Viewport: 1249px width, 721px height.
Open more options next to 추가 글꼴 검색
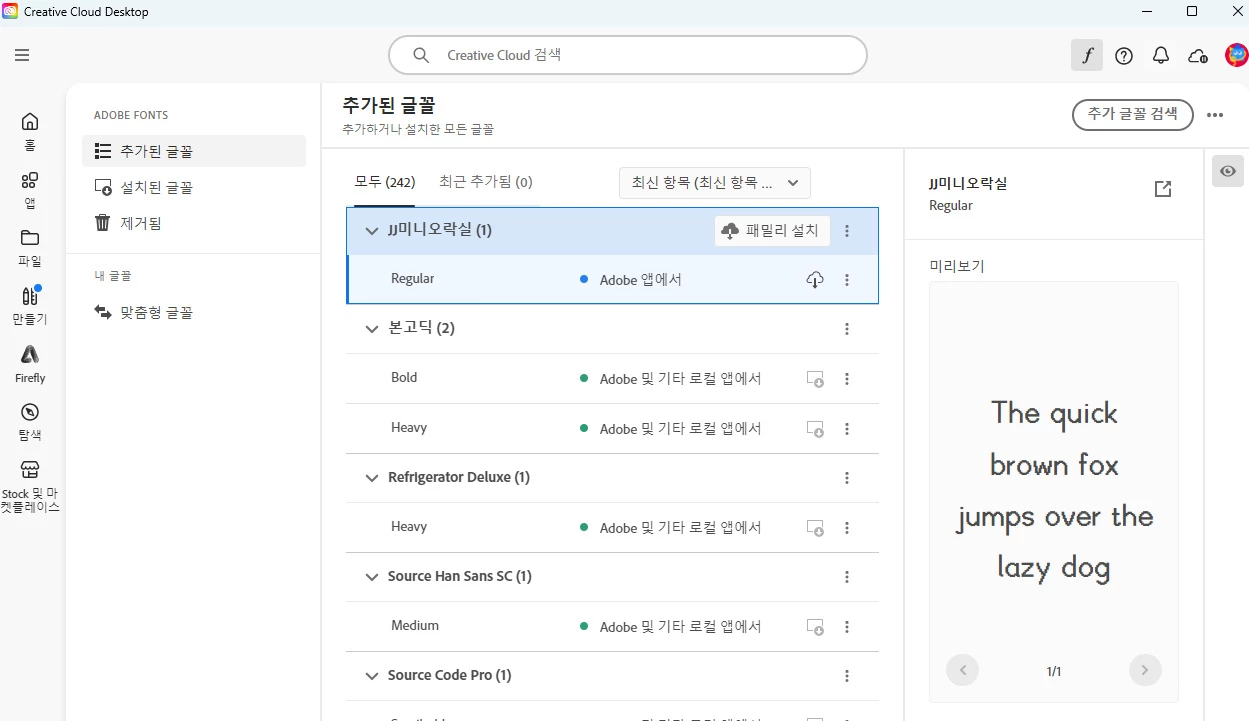[x=1215, y=115]
